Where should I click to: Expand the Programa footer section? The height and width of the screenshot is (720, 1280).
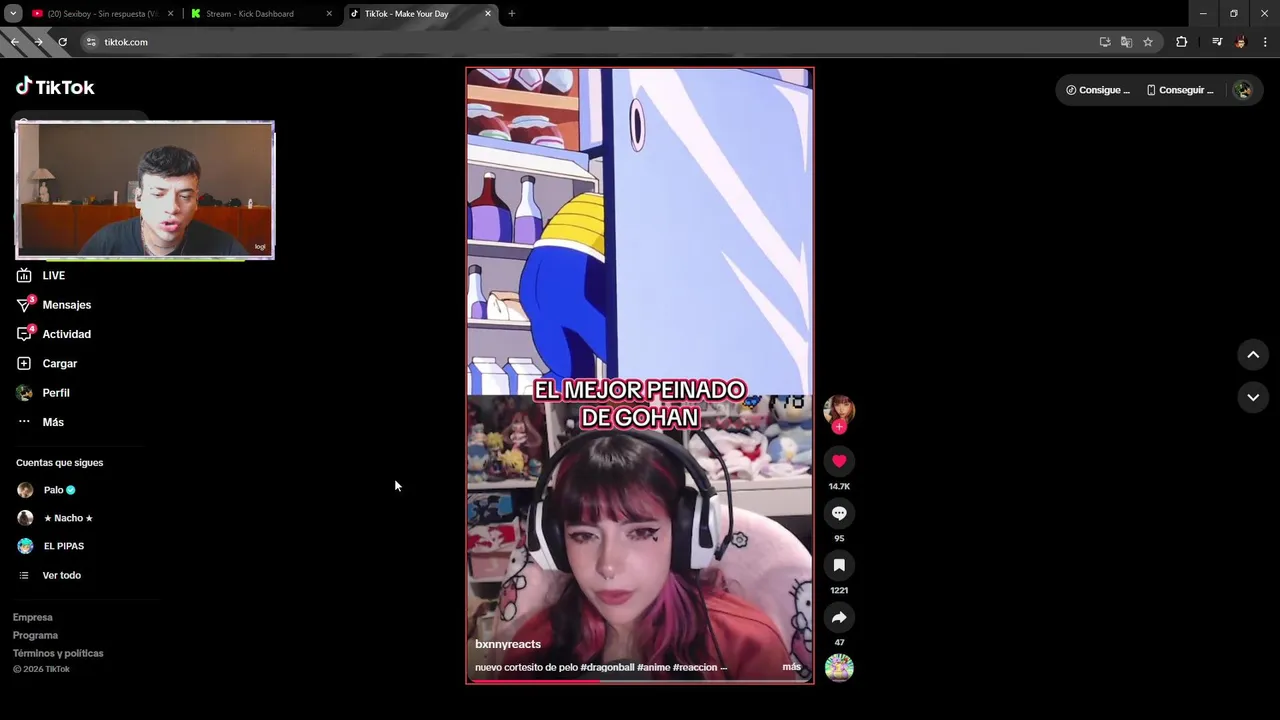(35, 635)
